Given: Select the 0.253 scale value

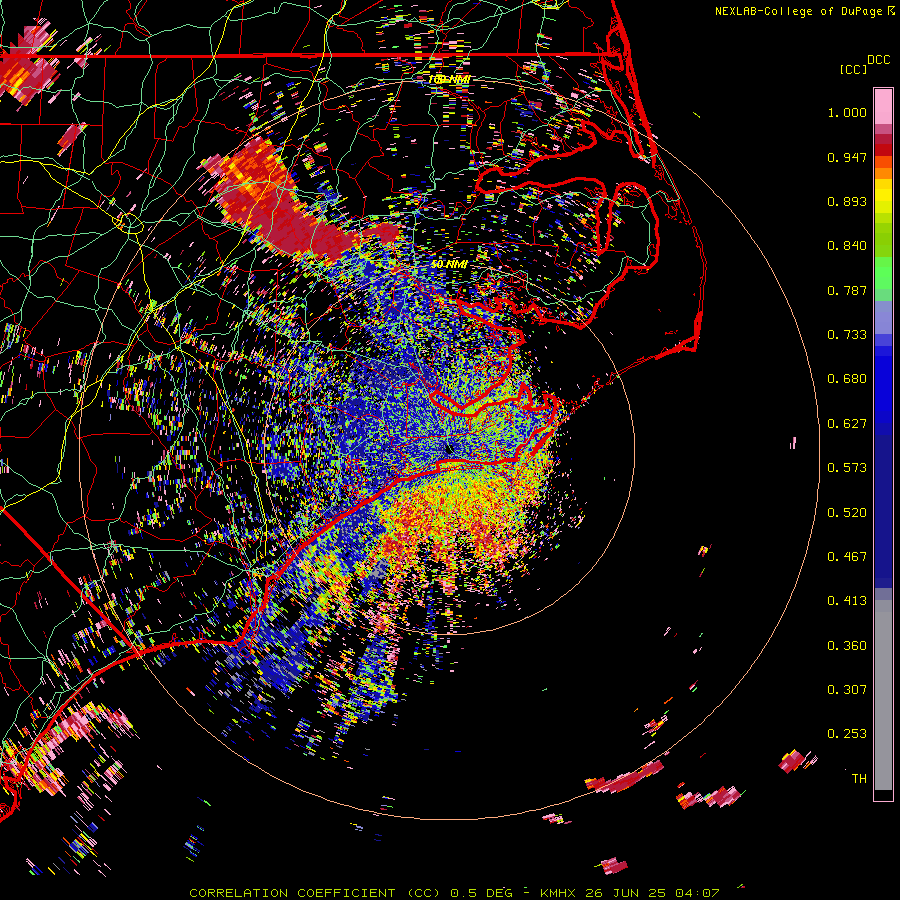Looking at the screenshot, I should pos(847,734).
